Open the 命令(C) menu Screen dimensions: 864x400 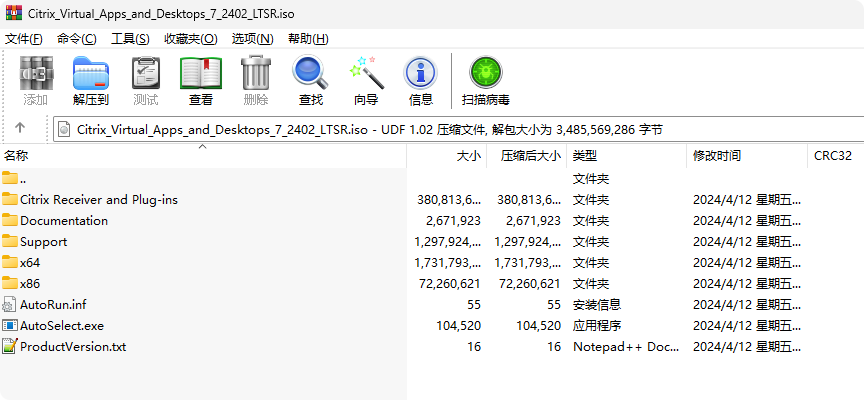[x=77, y=39]
